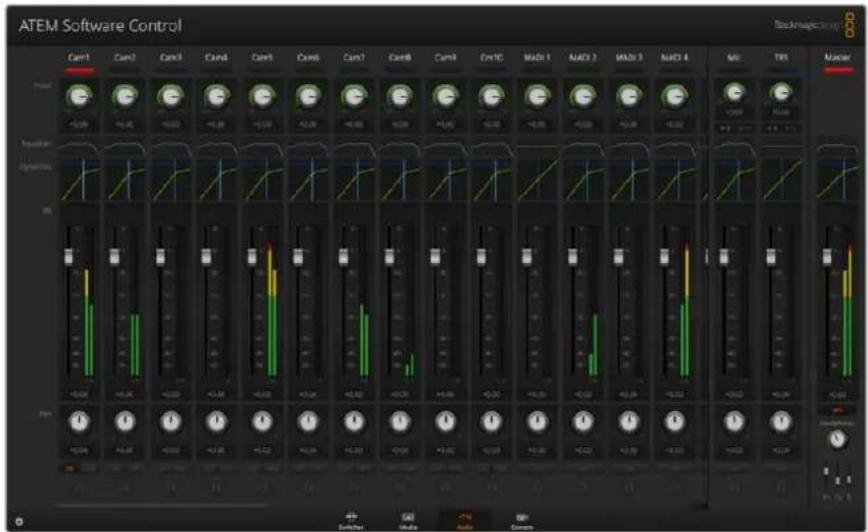
Task: Open the Master dynamics graph
Action: [x=837, y=179]
